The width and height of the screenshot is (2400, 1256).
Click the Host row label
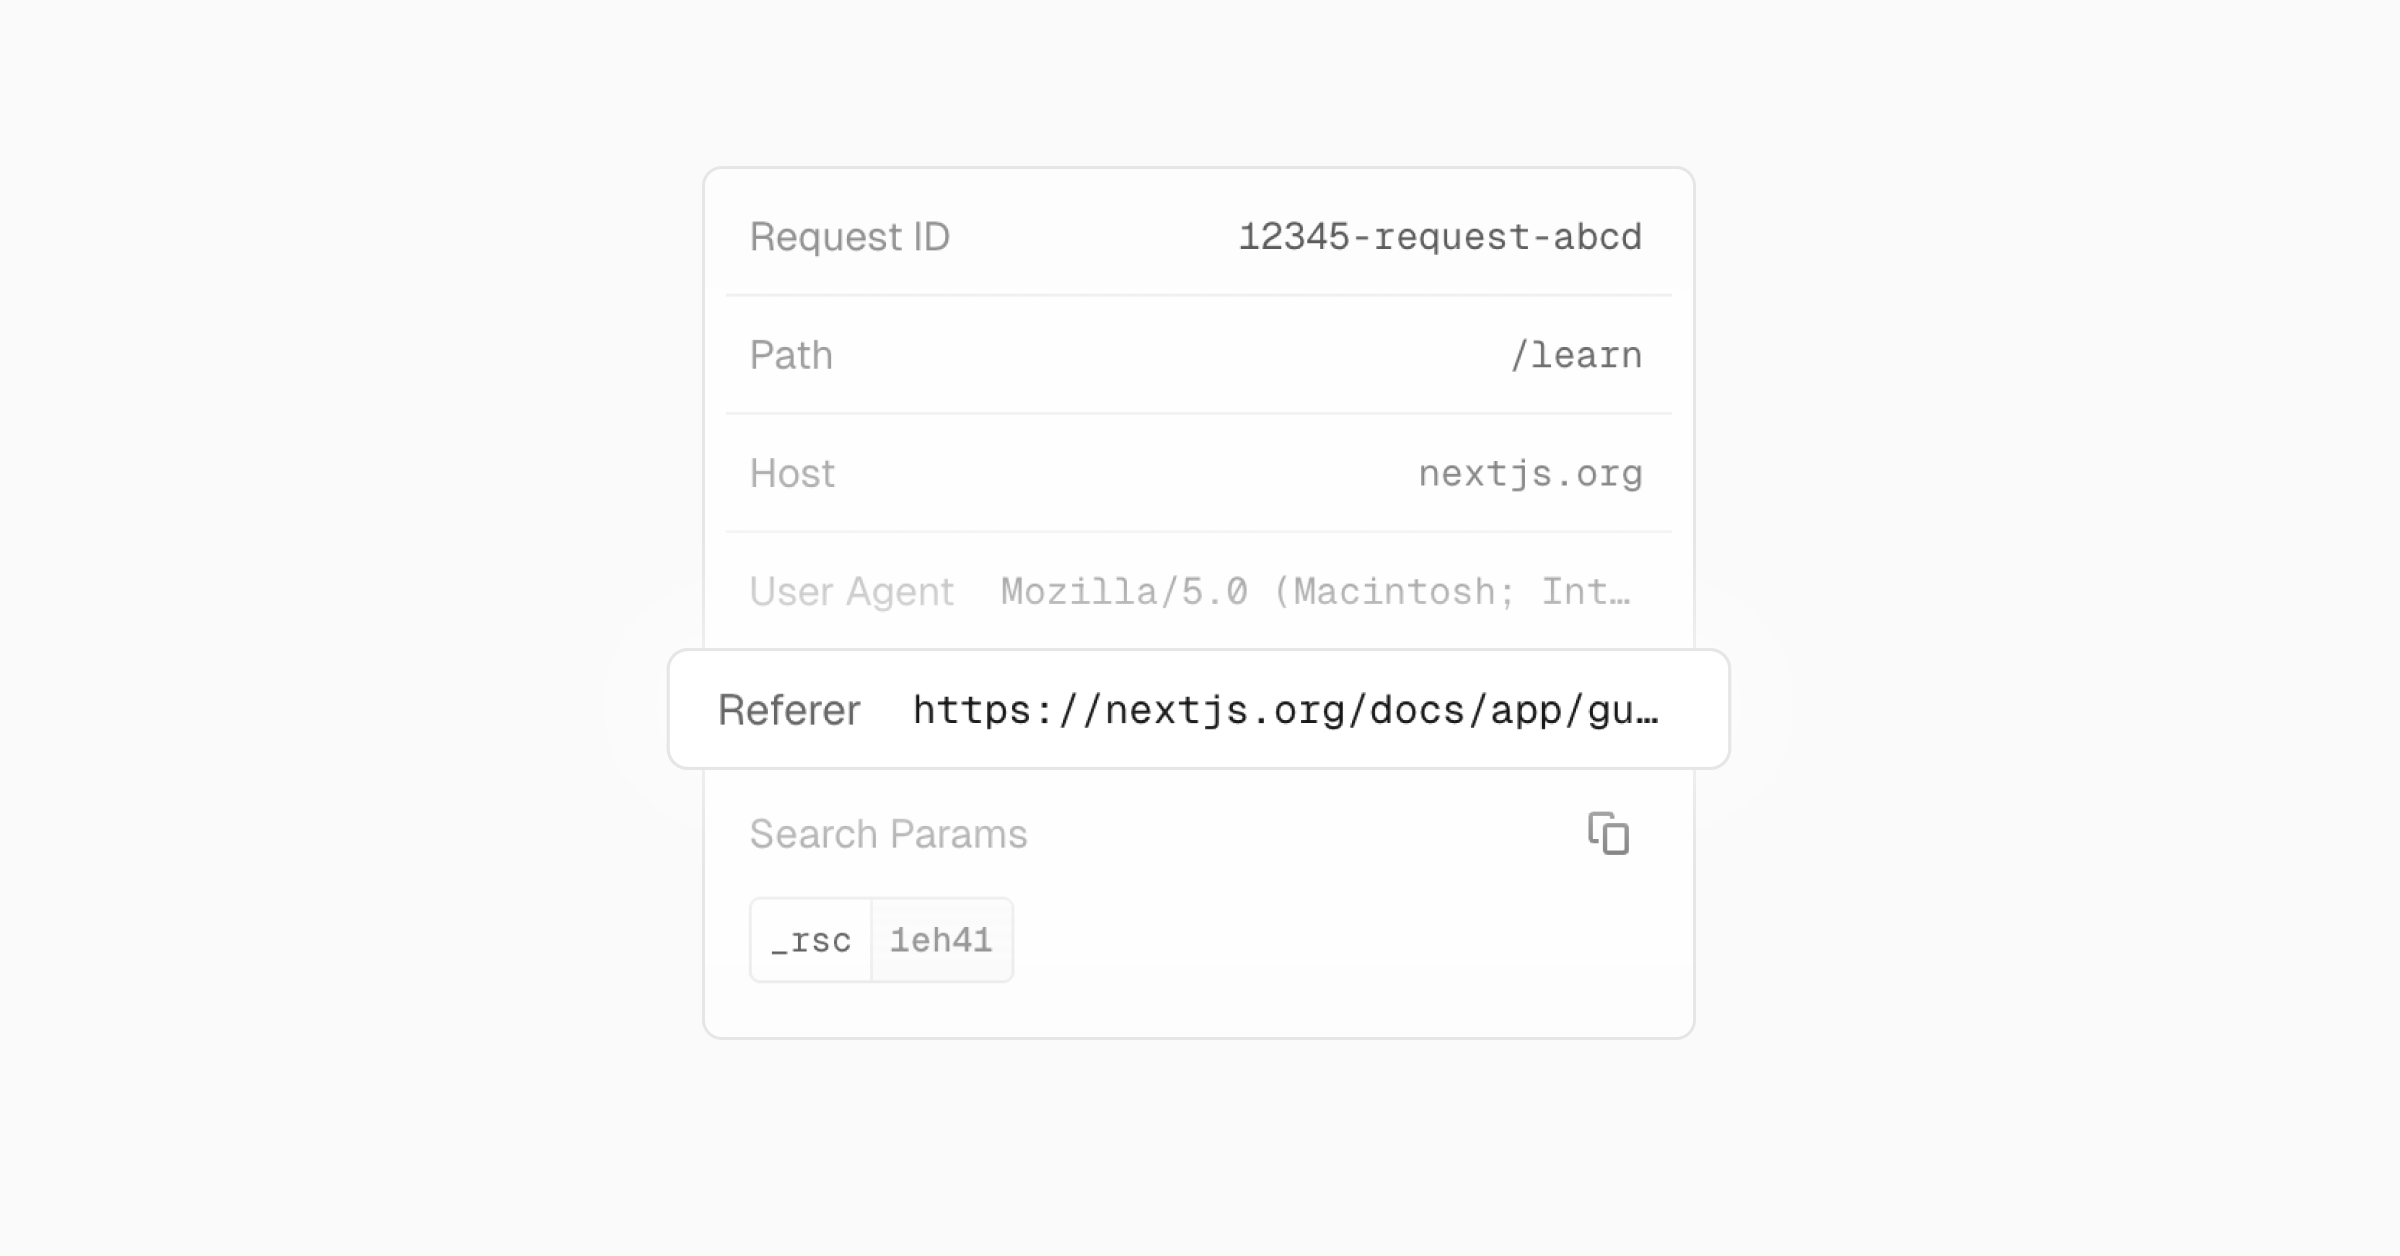pyautogui.click(x=792, y=473)
